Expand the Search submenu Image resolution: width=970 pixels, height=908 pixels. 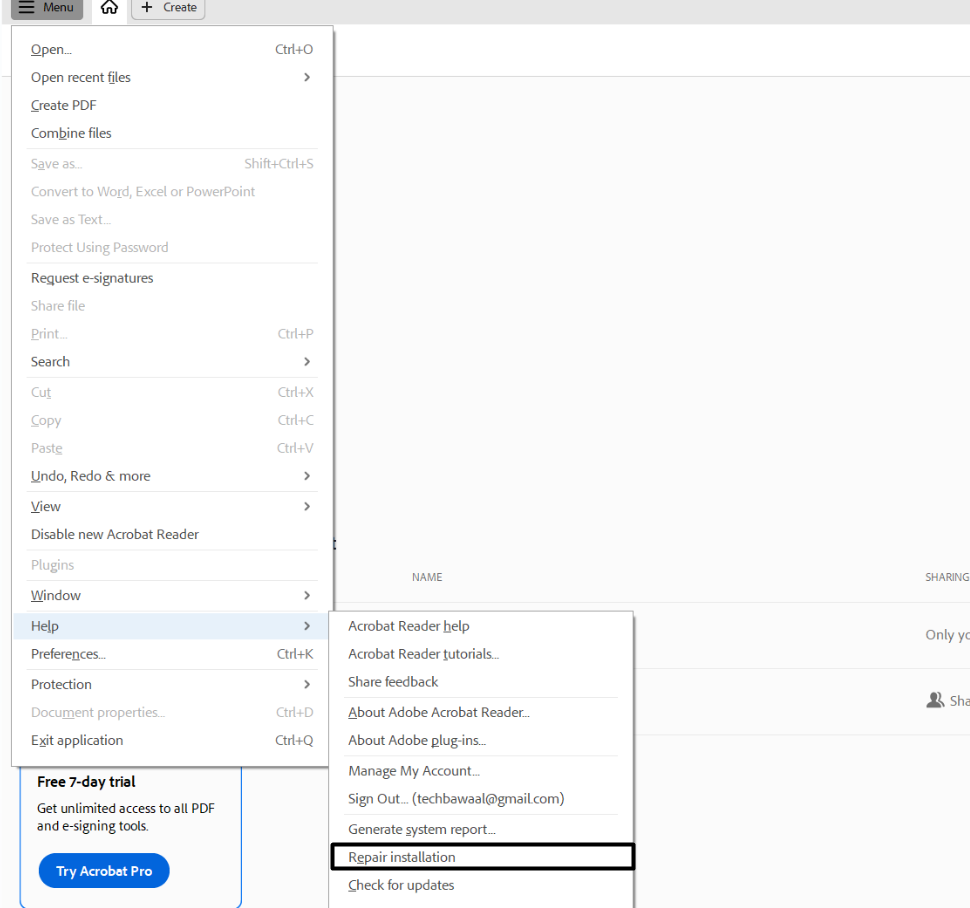[x=50, y=361]
